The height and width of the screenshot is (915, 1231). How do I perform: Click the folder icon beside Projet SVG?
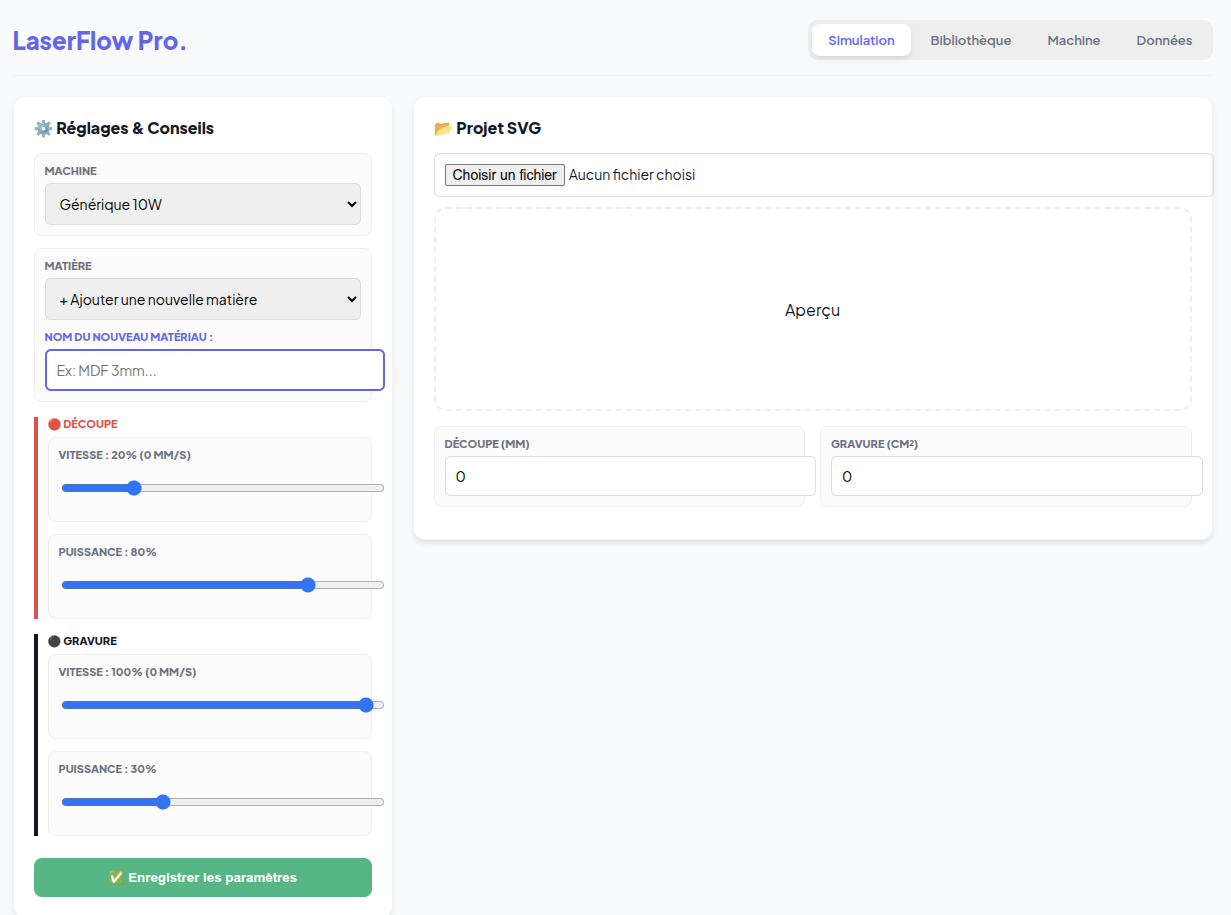coord(443,128)
